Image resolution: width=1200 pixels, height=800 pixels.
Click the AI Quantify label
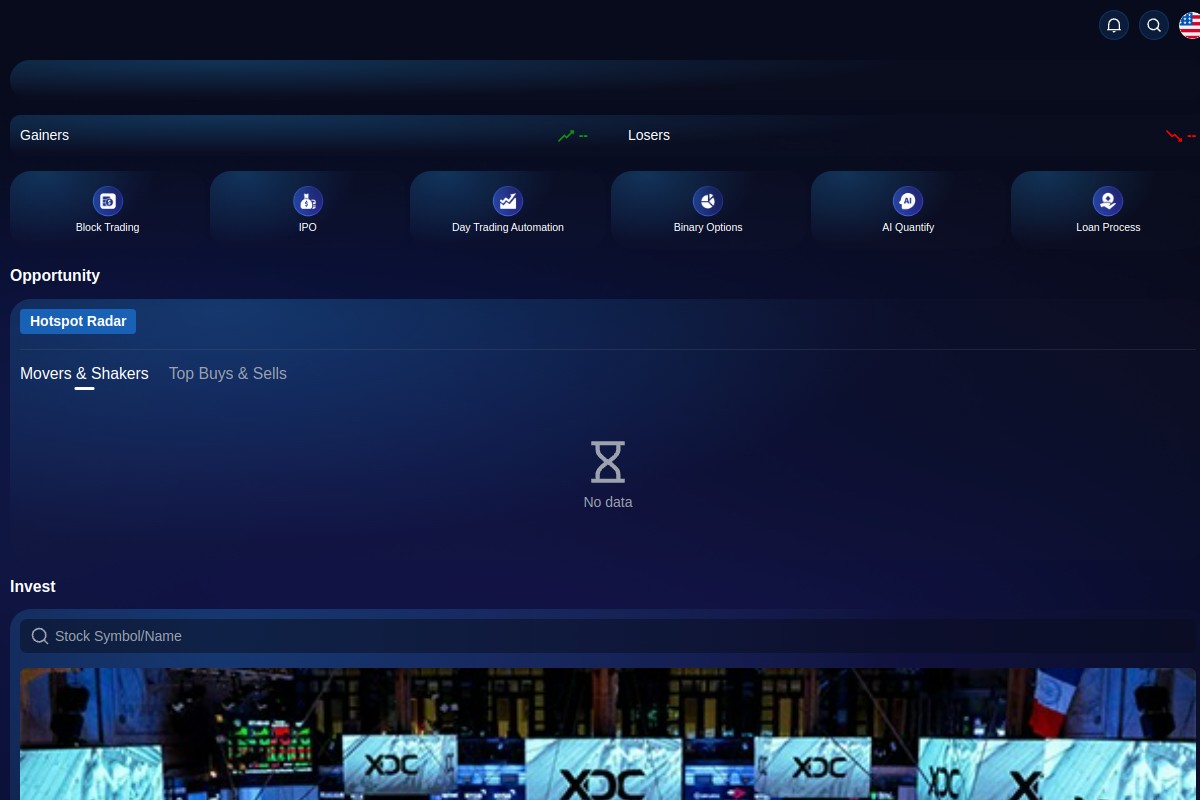coord(908,227)
